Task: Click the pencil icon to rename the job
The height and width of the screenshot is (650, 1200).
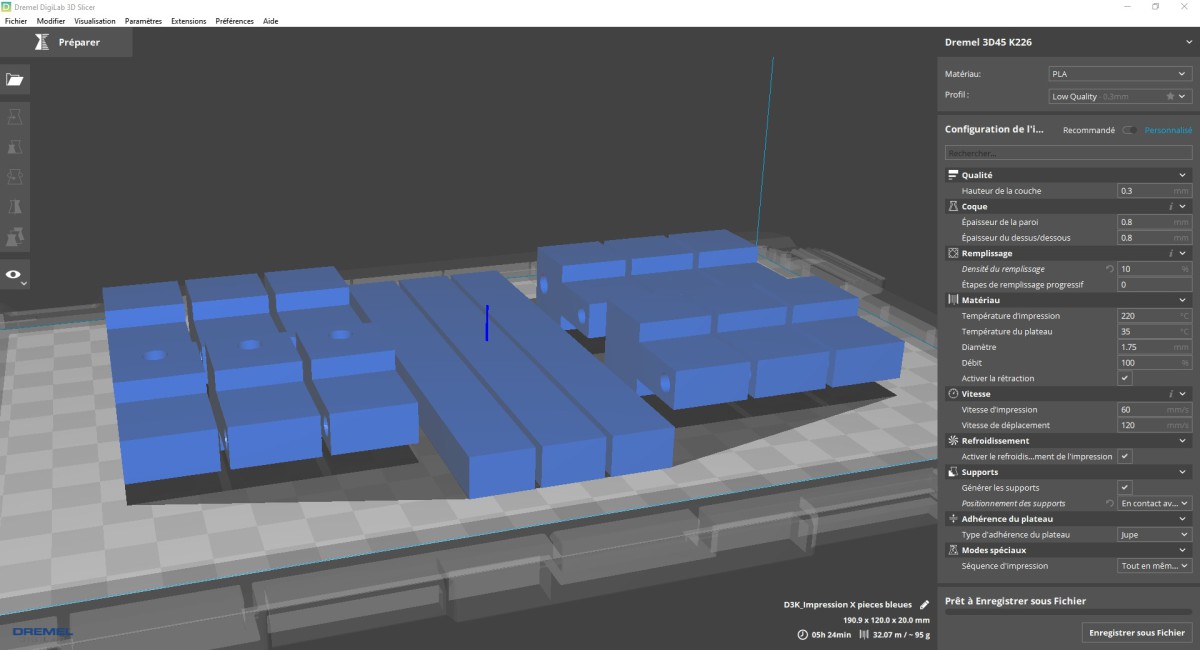Action: tap(925, 604)
